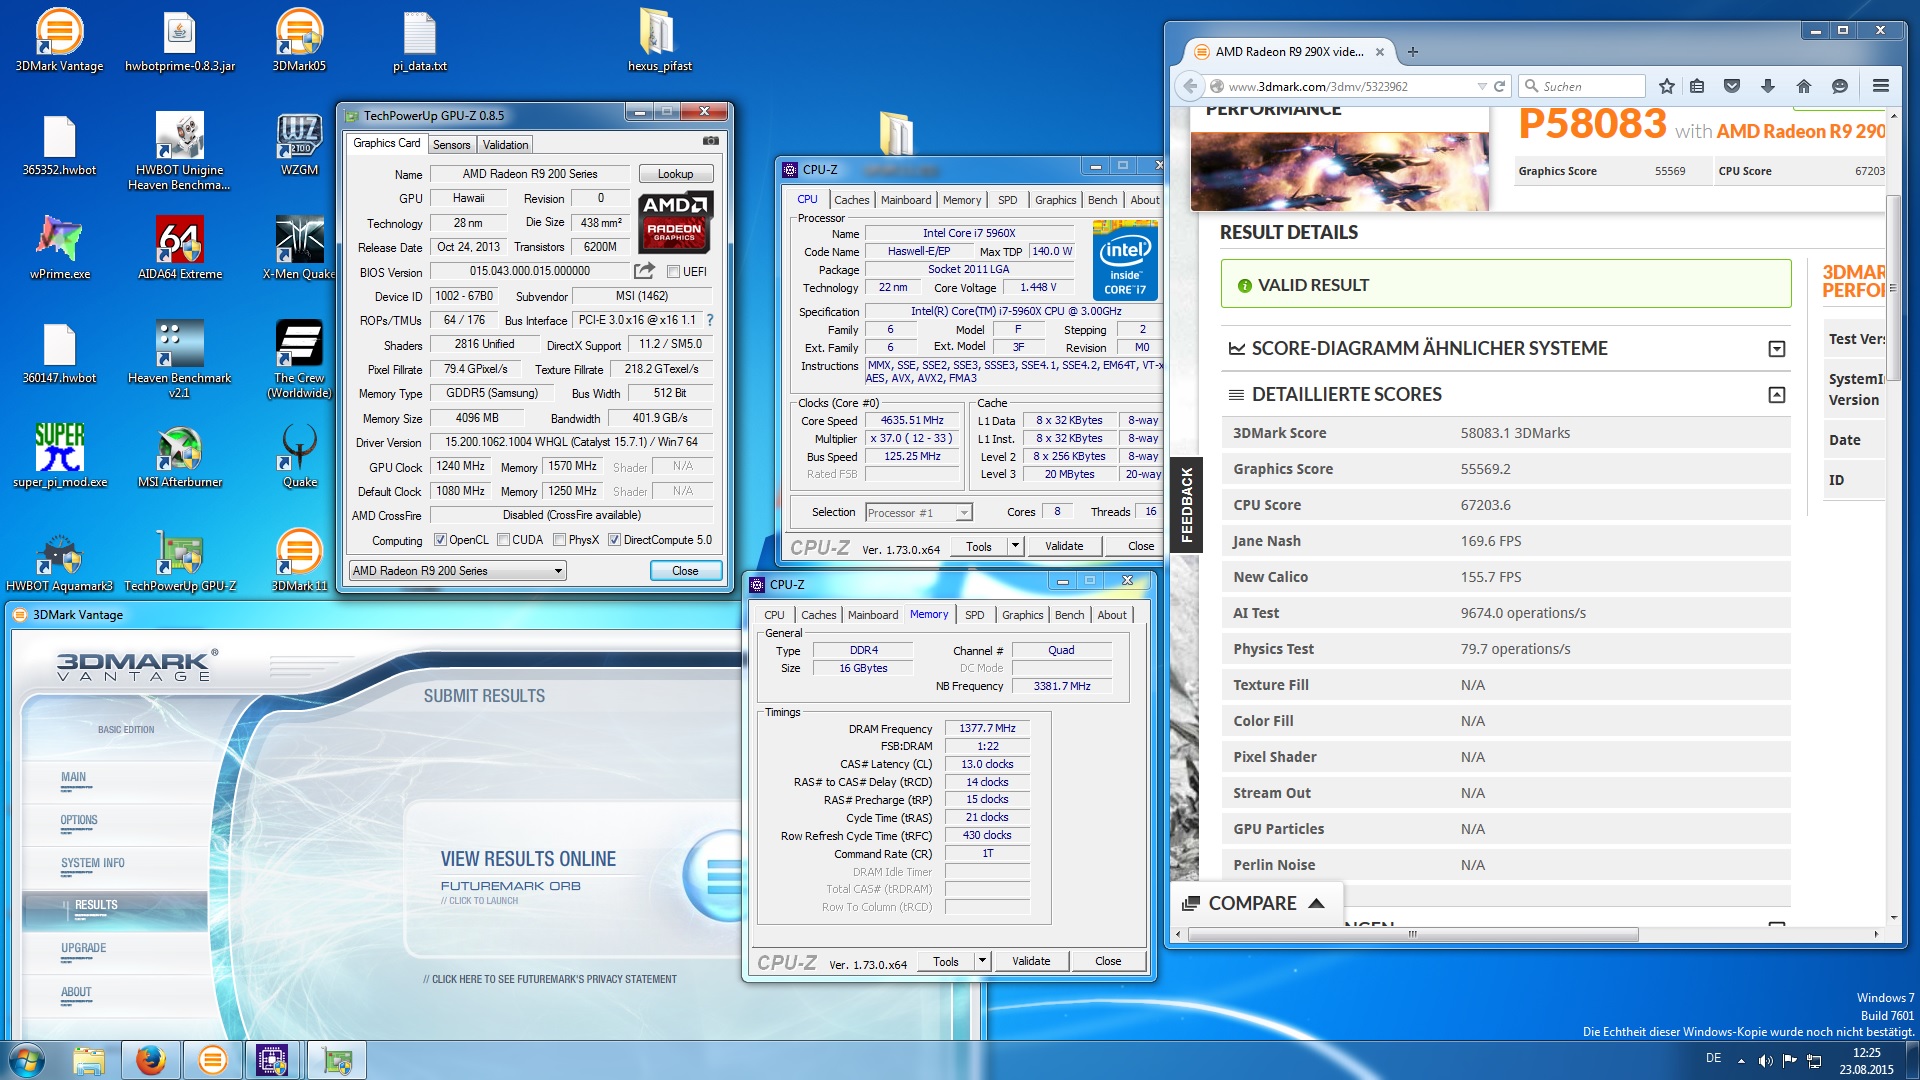Toggle the DirectCompute 5.0 checkbox

pos(614,540)
